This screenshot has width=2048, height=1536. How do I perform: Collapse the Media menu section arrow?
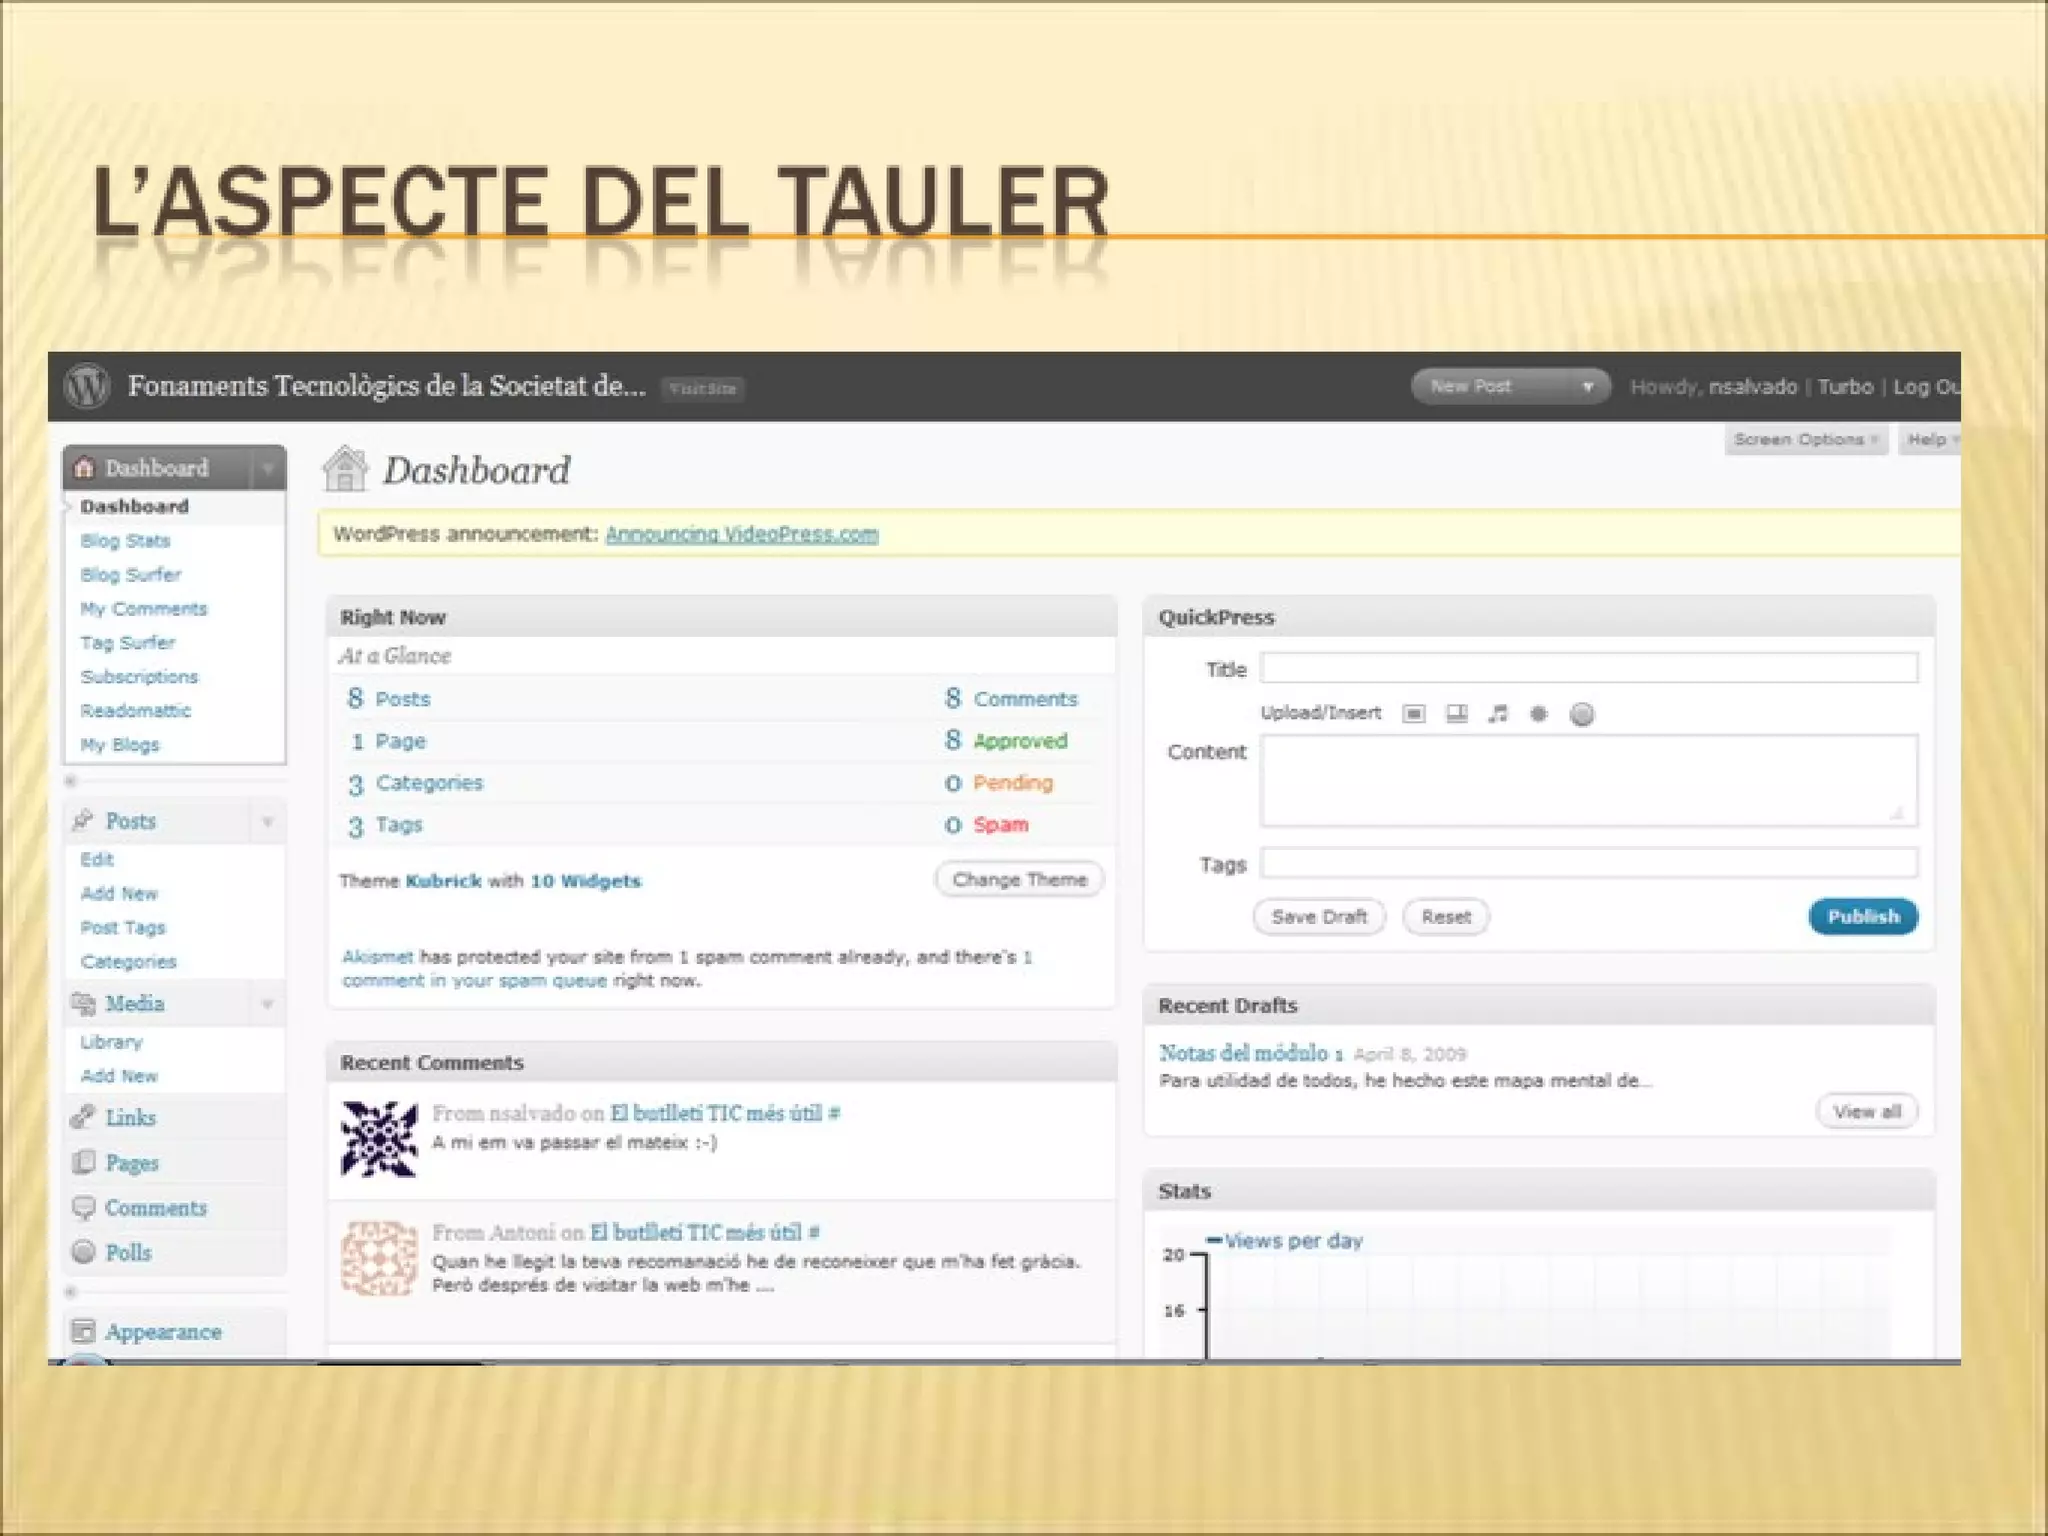267,1004
